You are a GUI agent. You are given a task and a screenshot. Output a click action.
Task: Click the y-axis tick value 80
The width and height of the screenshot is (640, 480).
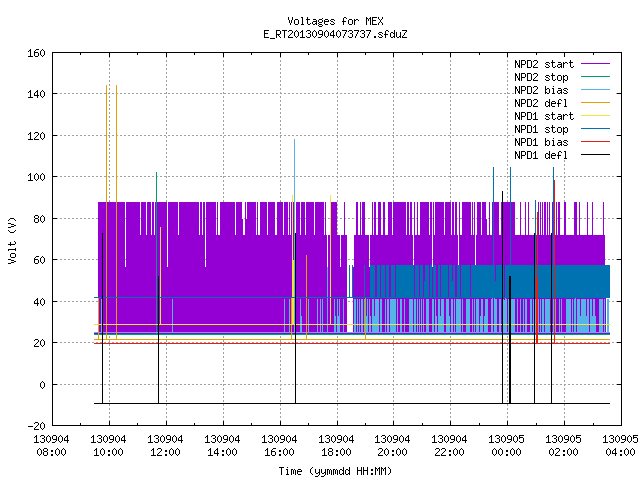[x=39, y=219]
